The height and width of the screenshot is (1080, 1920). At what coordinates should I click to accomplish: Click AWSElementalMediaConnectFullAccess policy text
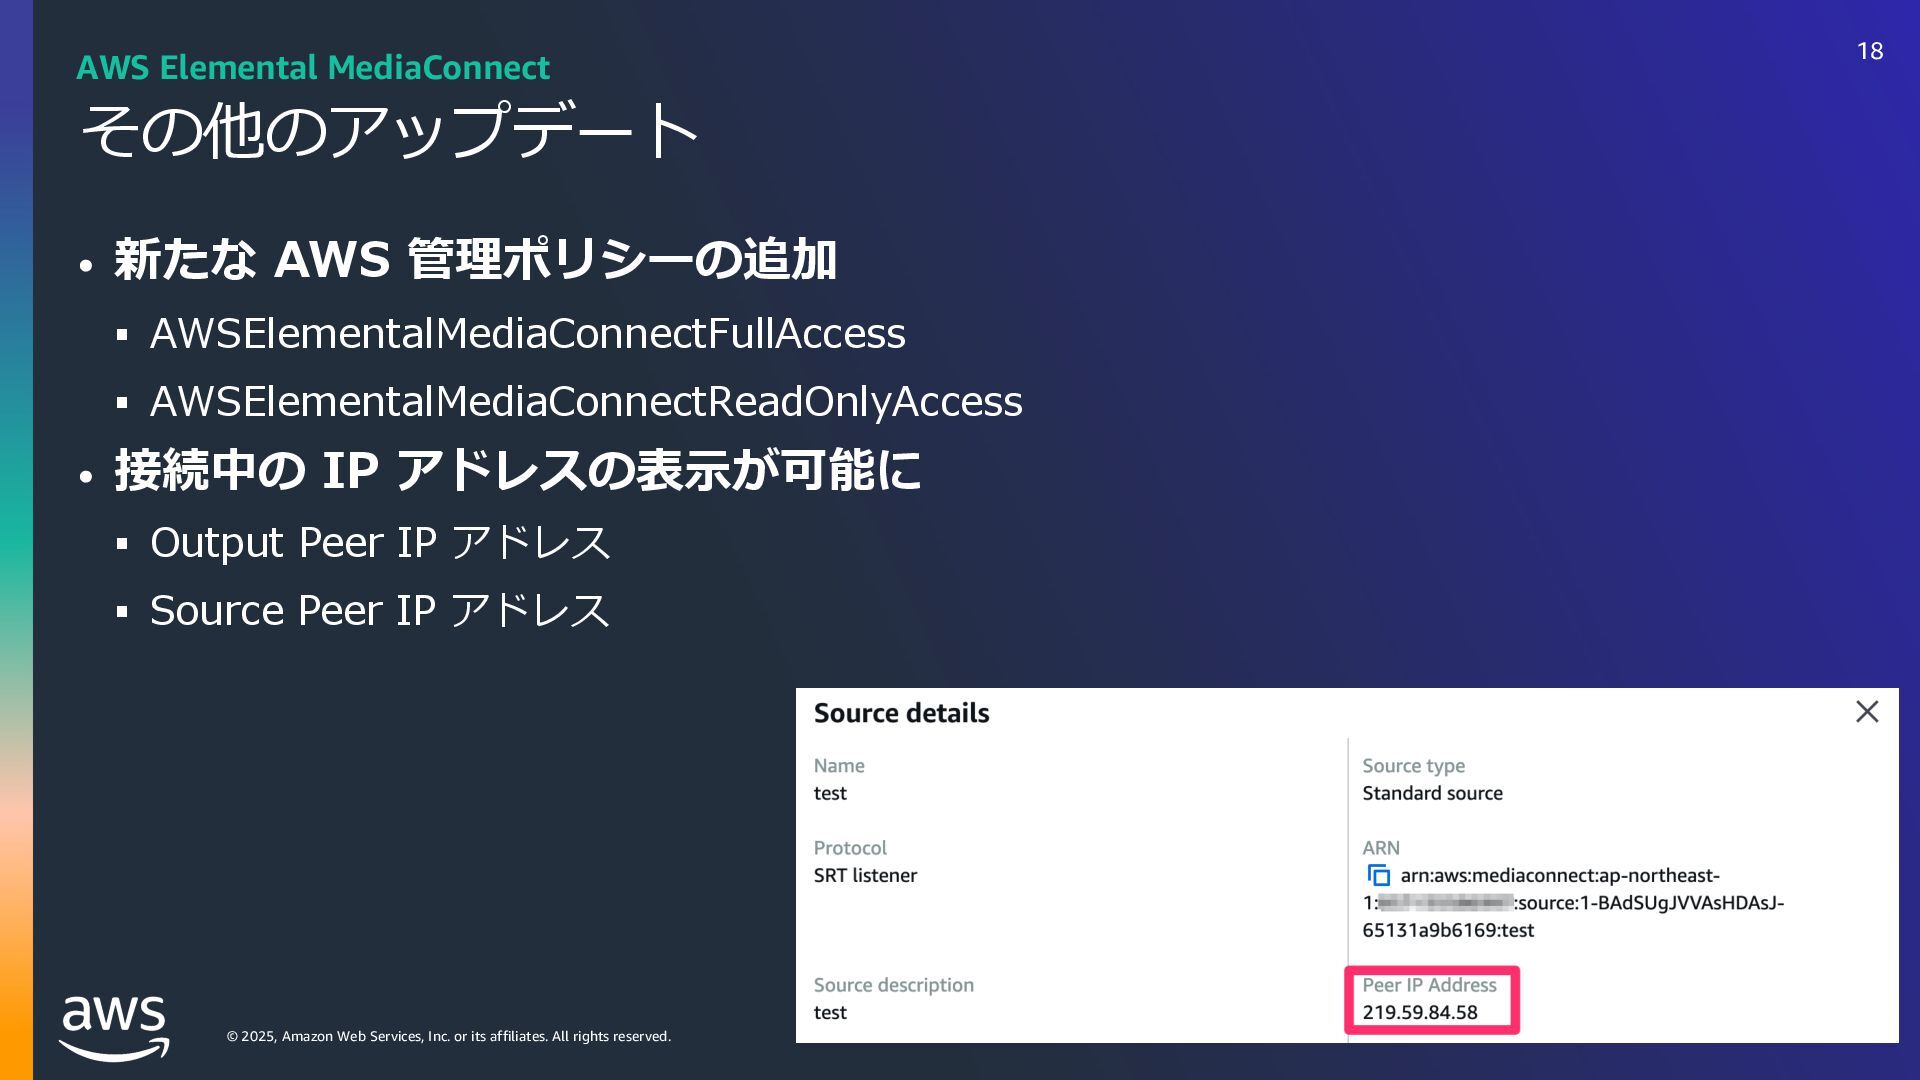[x=527, y=333]
